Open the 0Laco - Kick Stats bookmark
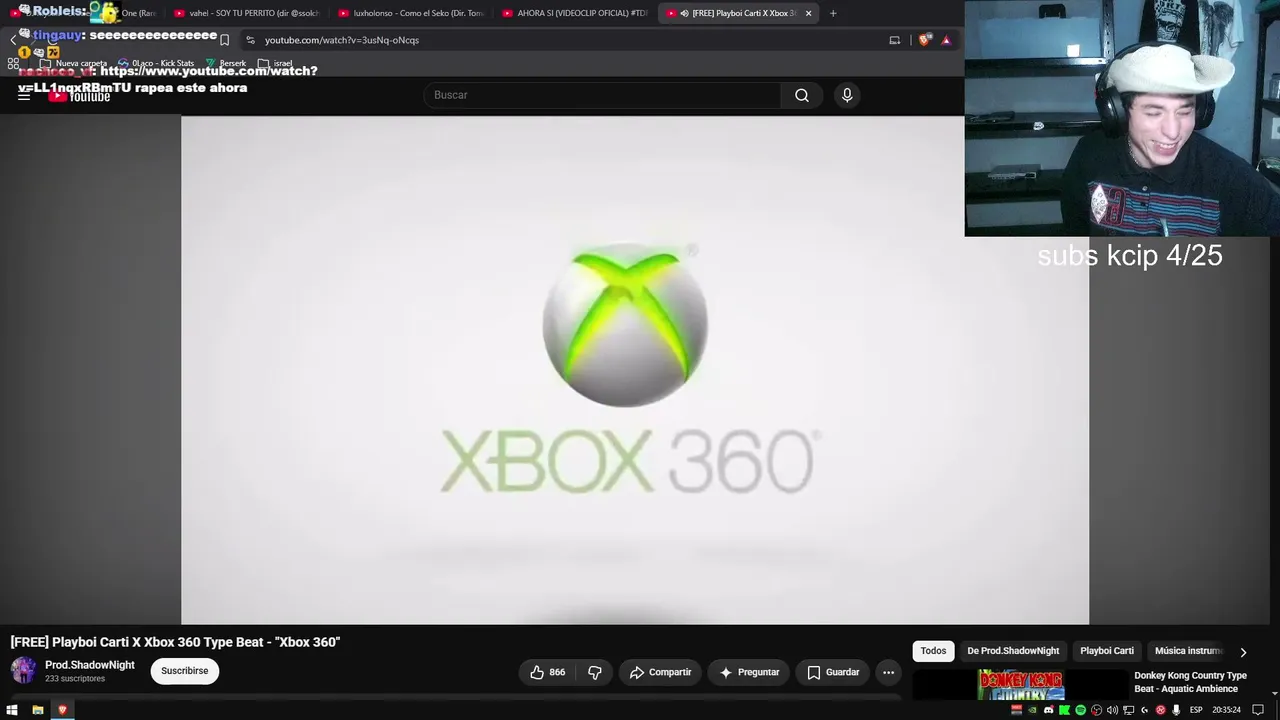Screen dimensions: 1280x720 tap(156, 63)
